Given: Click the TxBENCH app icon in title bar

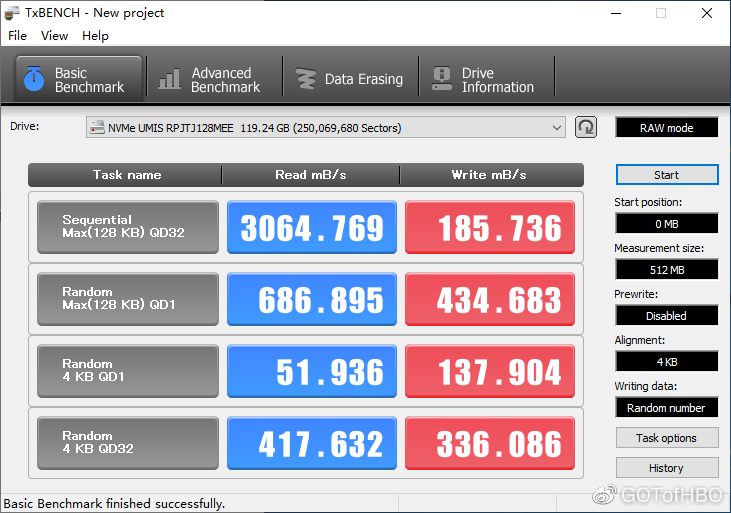Looking at the screenshot, I should tap(15, 13).
